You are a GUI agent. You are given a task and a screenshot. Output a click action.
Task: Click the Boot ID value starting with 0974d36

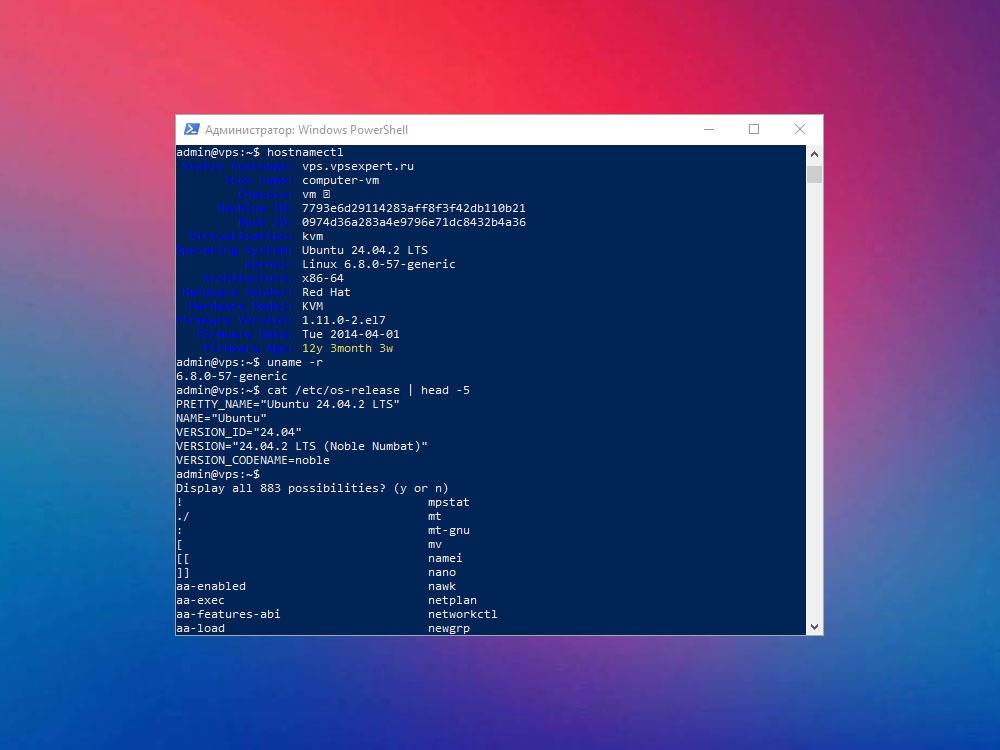point(414,223)
